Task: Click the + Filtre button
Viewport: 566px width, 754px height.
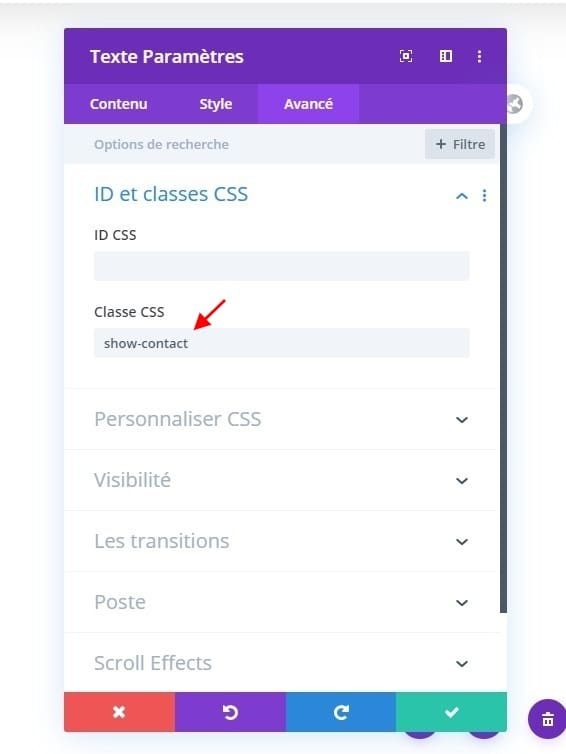Action: (460, 144)
